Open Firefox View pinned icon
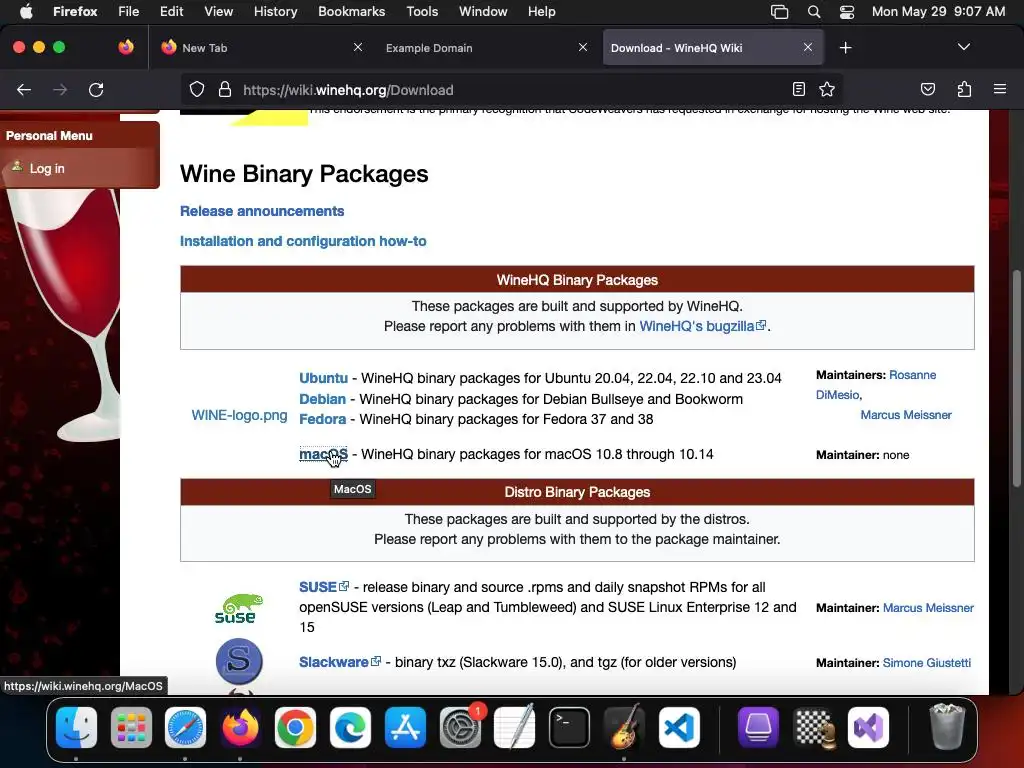 coord(126,47)
